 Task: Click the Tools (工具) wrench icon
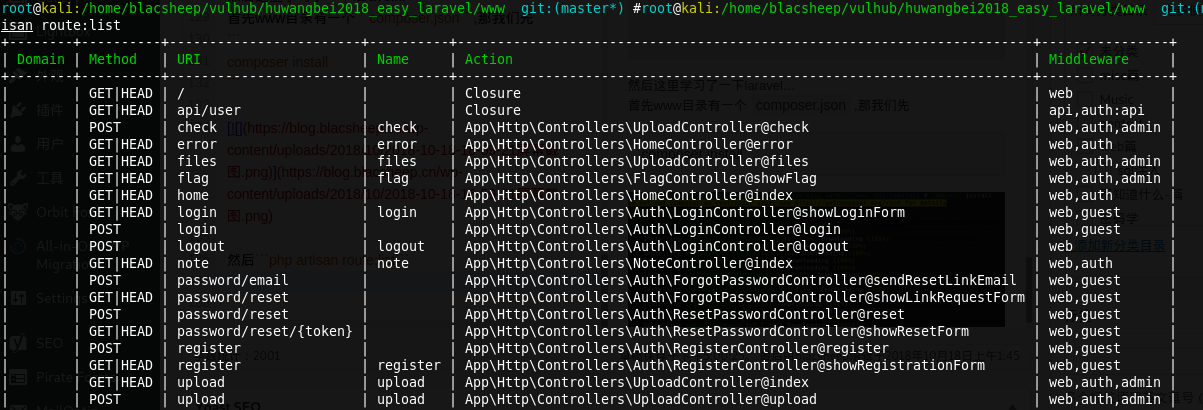[19, 178]
